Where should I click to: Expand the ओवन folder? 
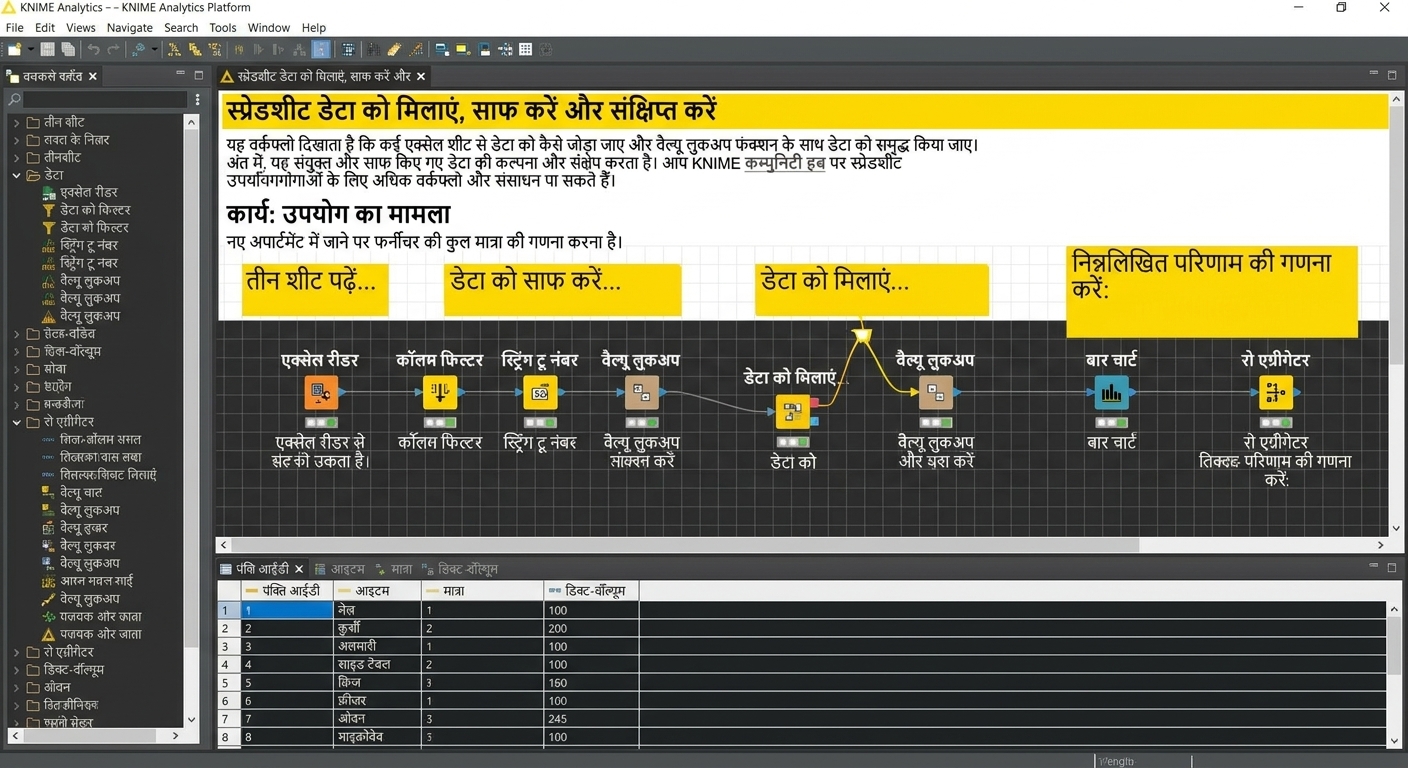click(x=16, y=687)
